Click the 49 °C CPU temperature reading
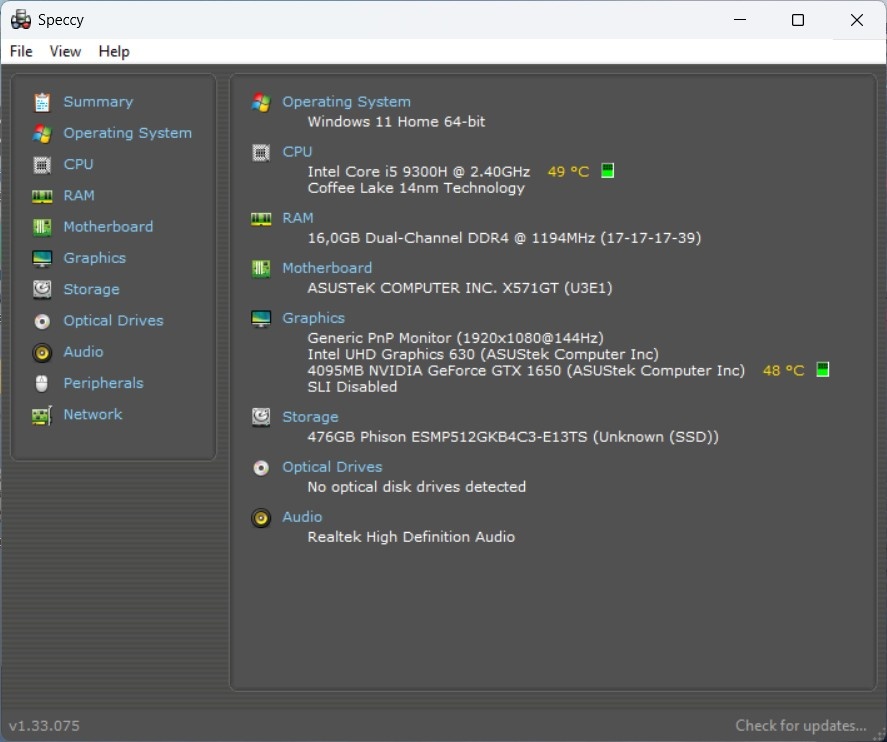The height and width of the screenshot is (742, 887). coord(568,172)
